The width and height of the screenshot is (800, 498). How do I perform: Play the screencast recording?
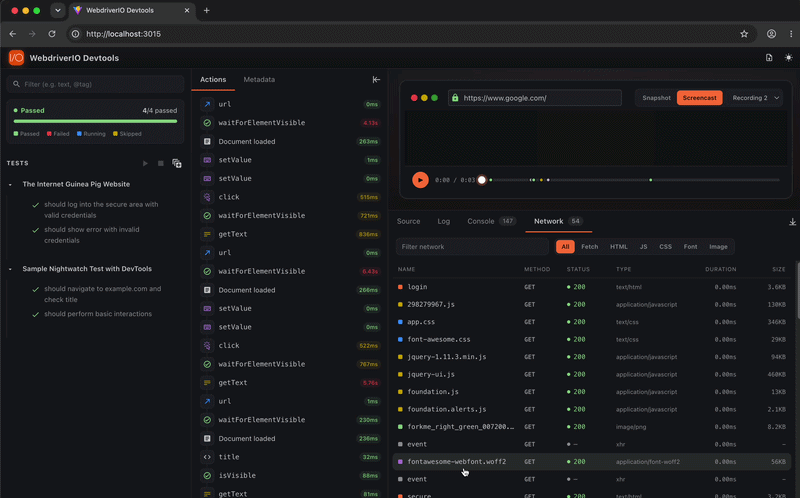[x=420, y=180]
